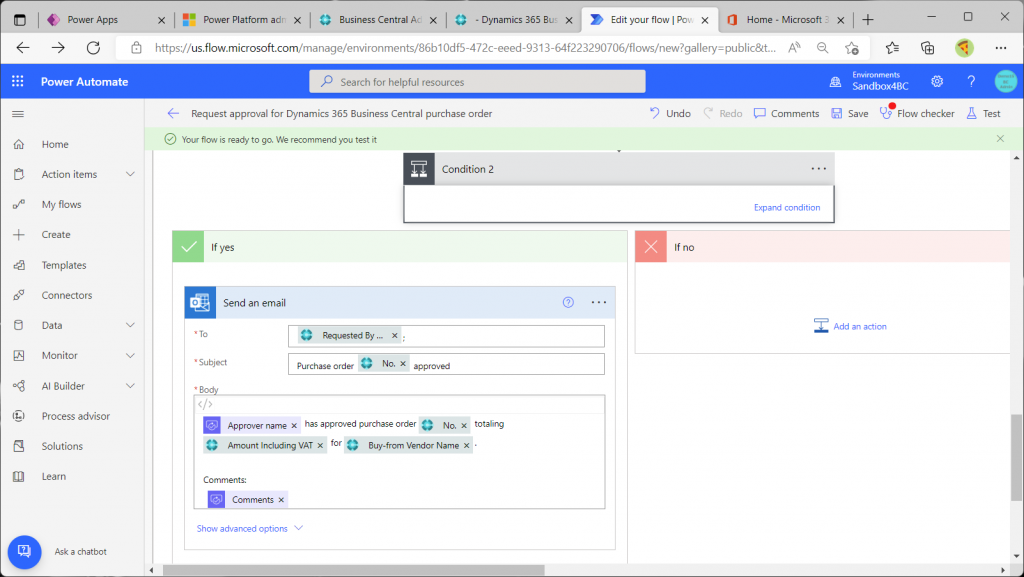Click the Solutions sidebar icon

point(19,446)
